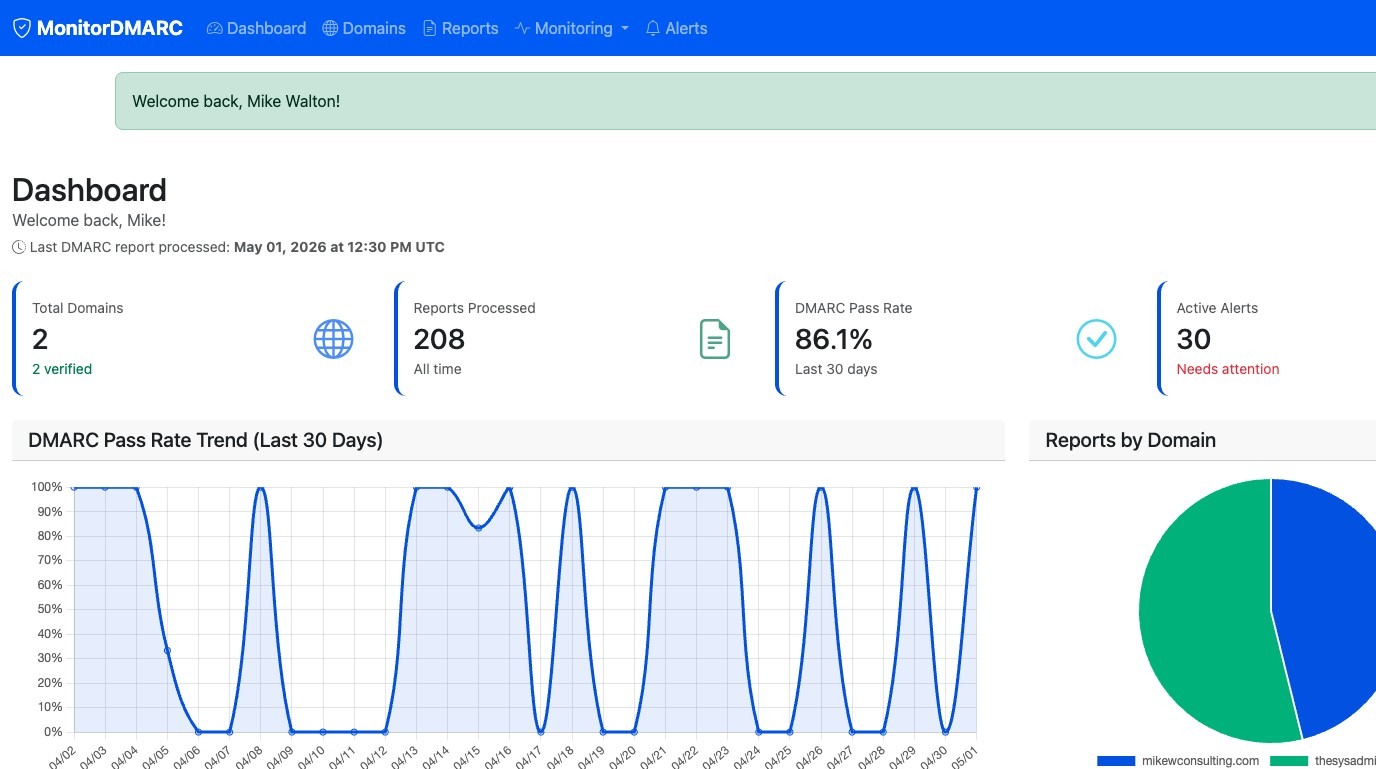Click the 'All time' text under 208
Screen dimensions: 1376x769
pos(438,369)
